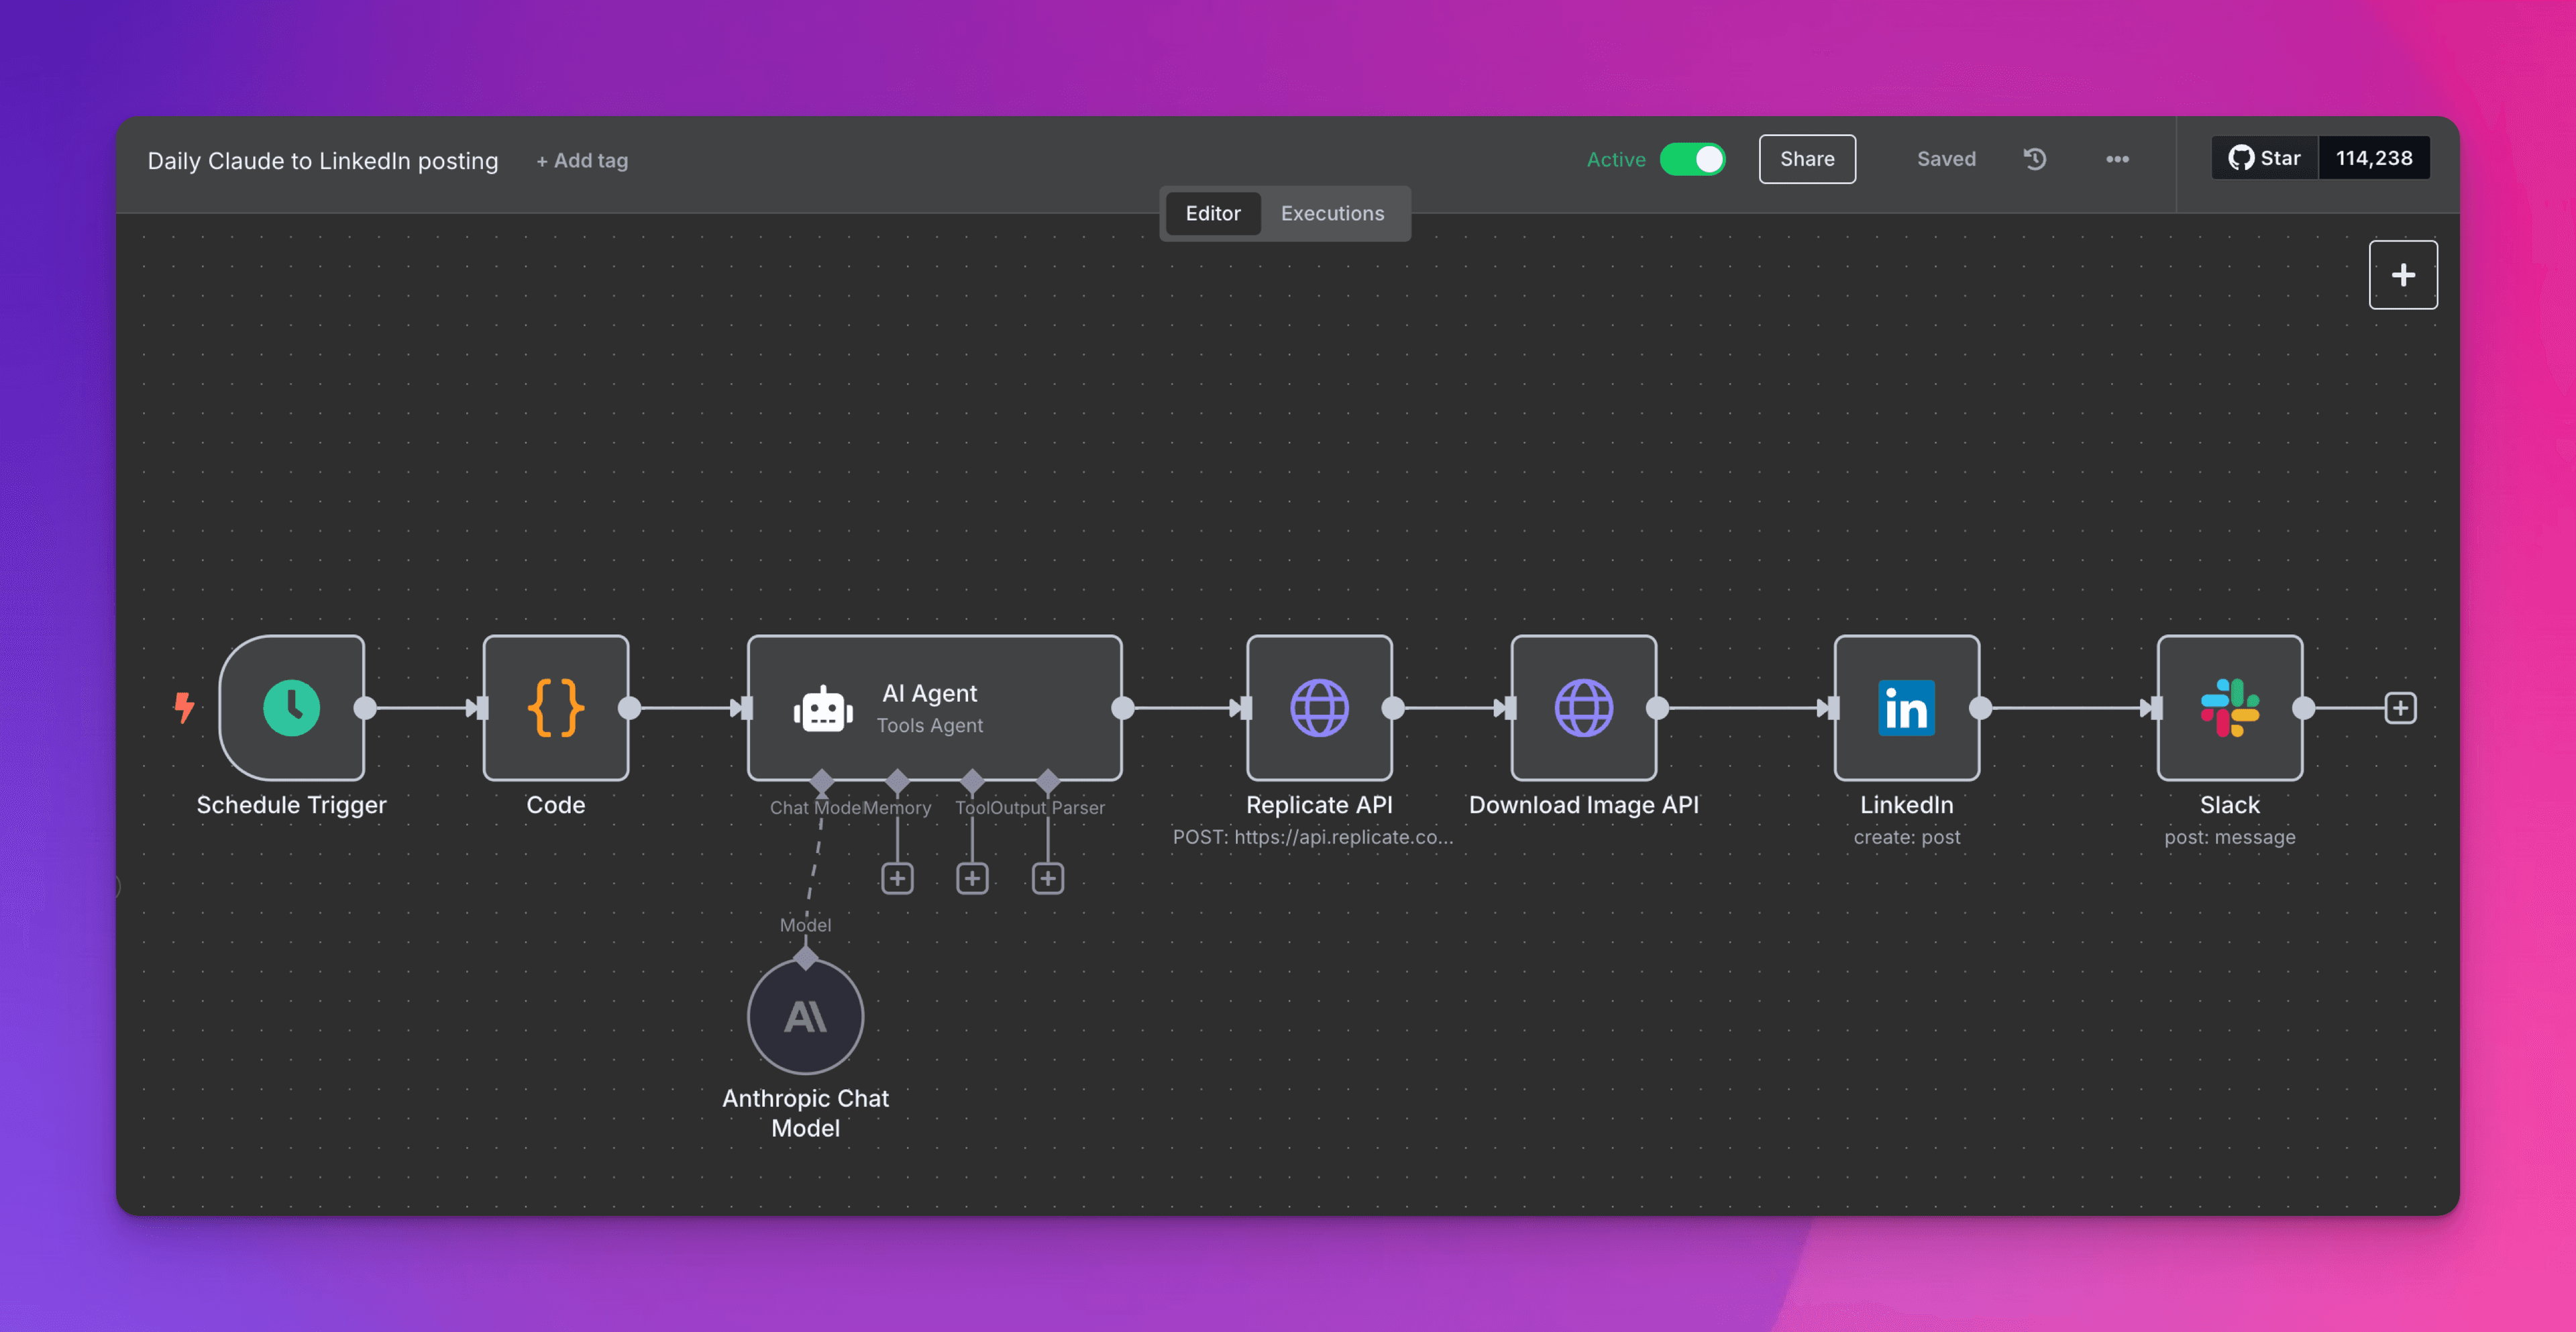The image size is (2576, 1332).
Task: Select the Download Image API node
Action: click(x=1583, y=708)
